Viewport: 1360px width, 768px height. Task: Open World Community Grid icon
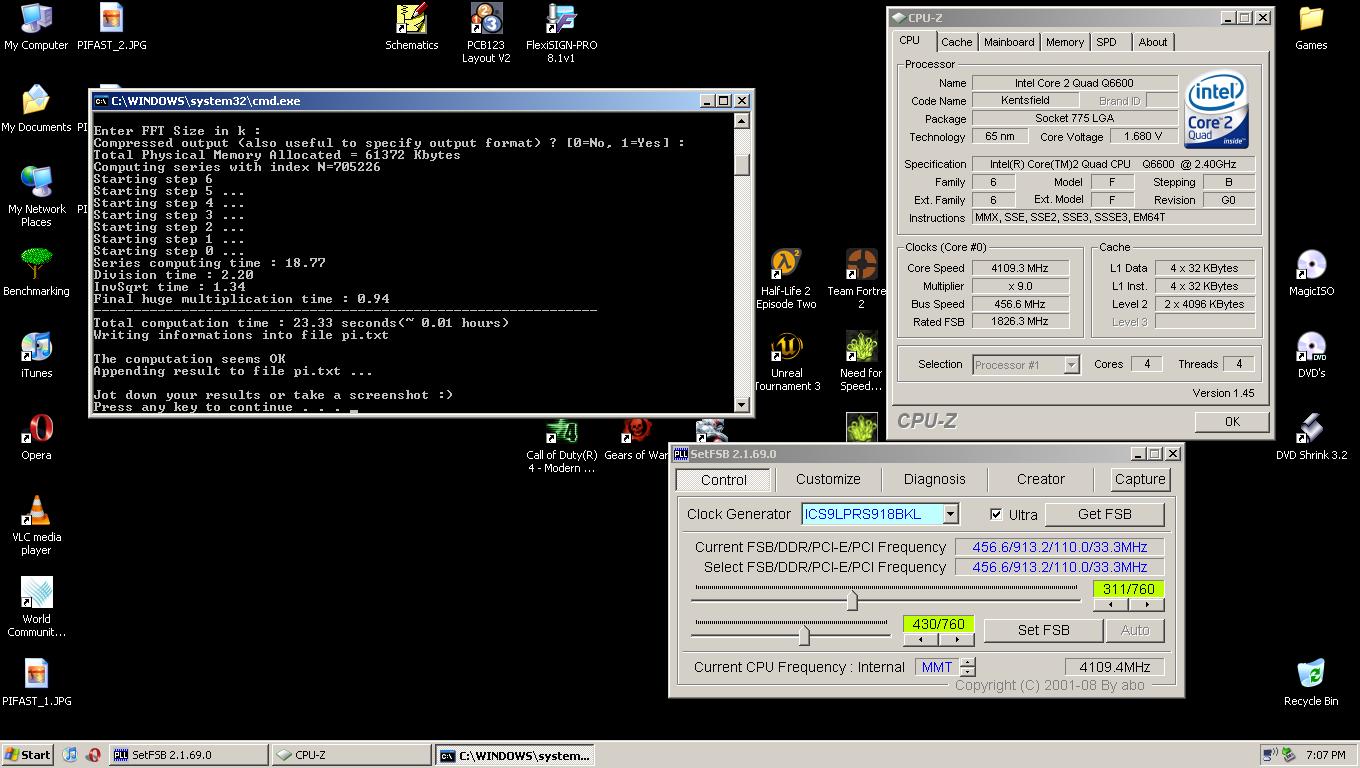pyautogui.click(x=36, y=607)
